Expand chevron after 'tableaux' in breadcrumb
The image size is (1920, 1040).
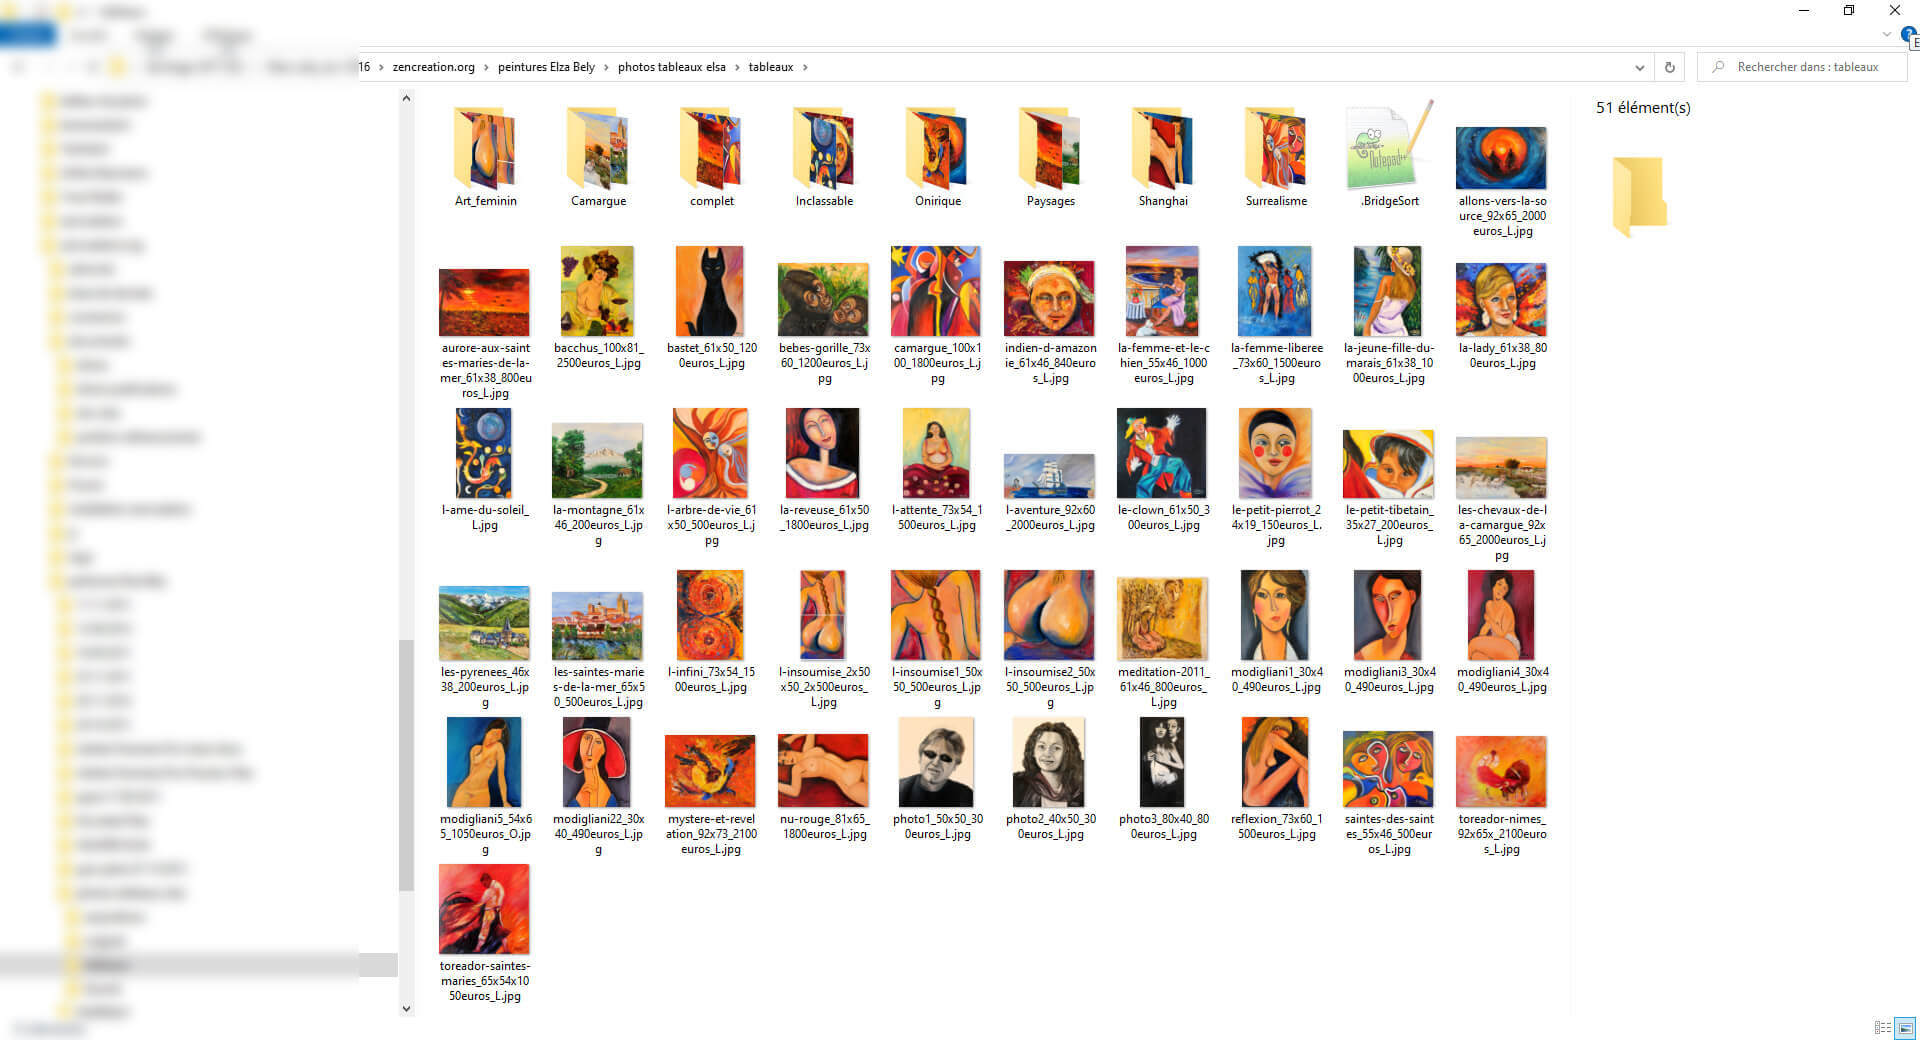[x=805, y=67]
